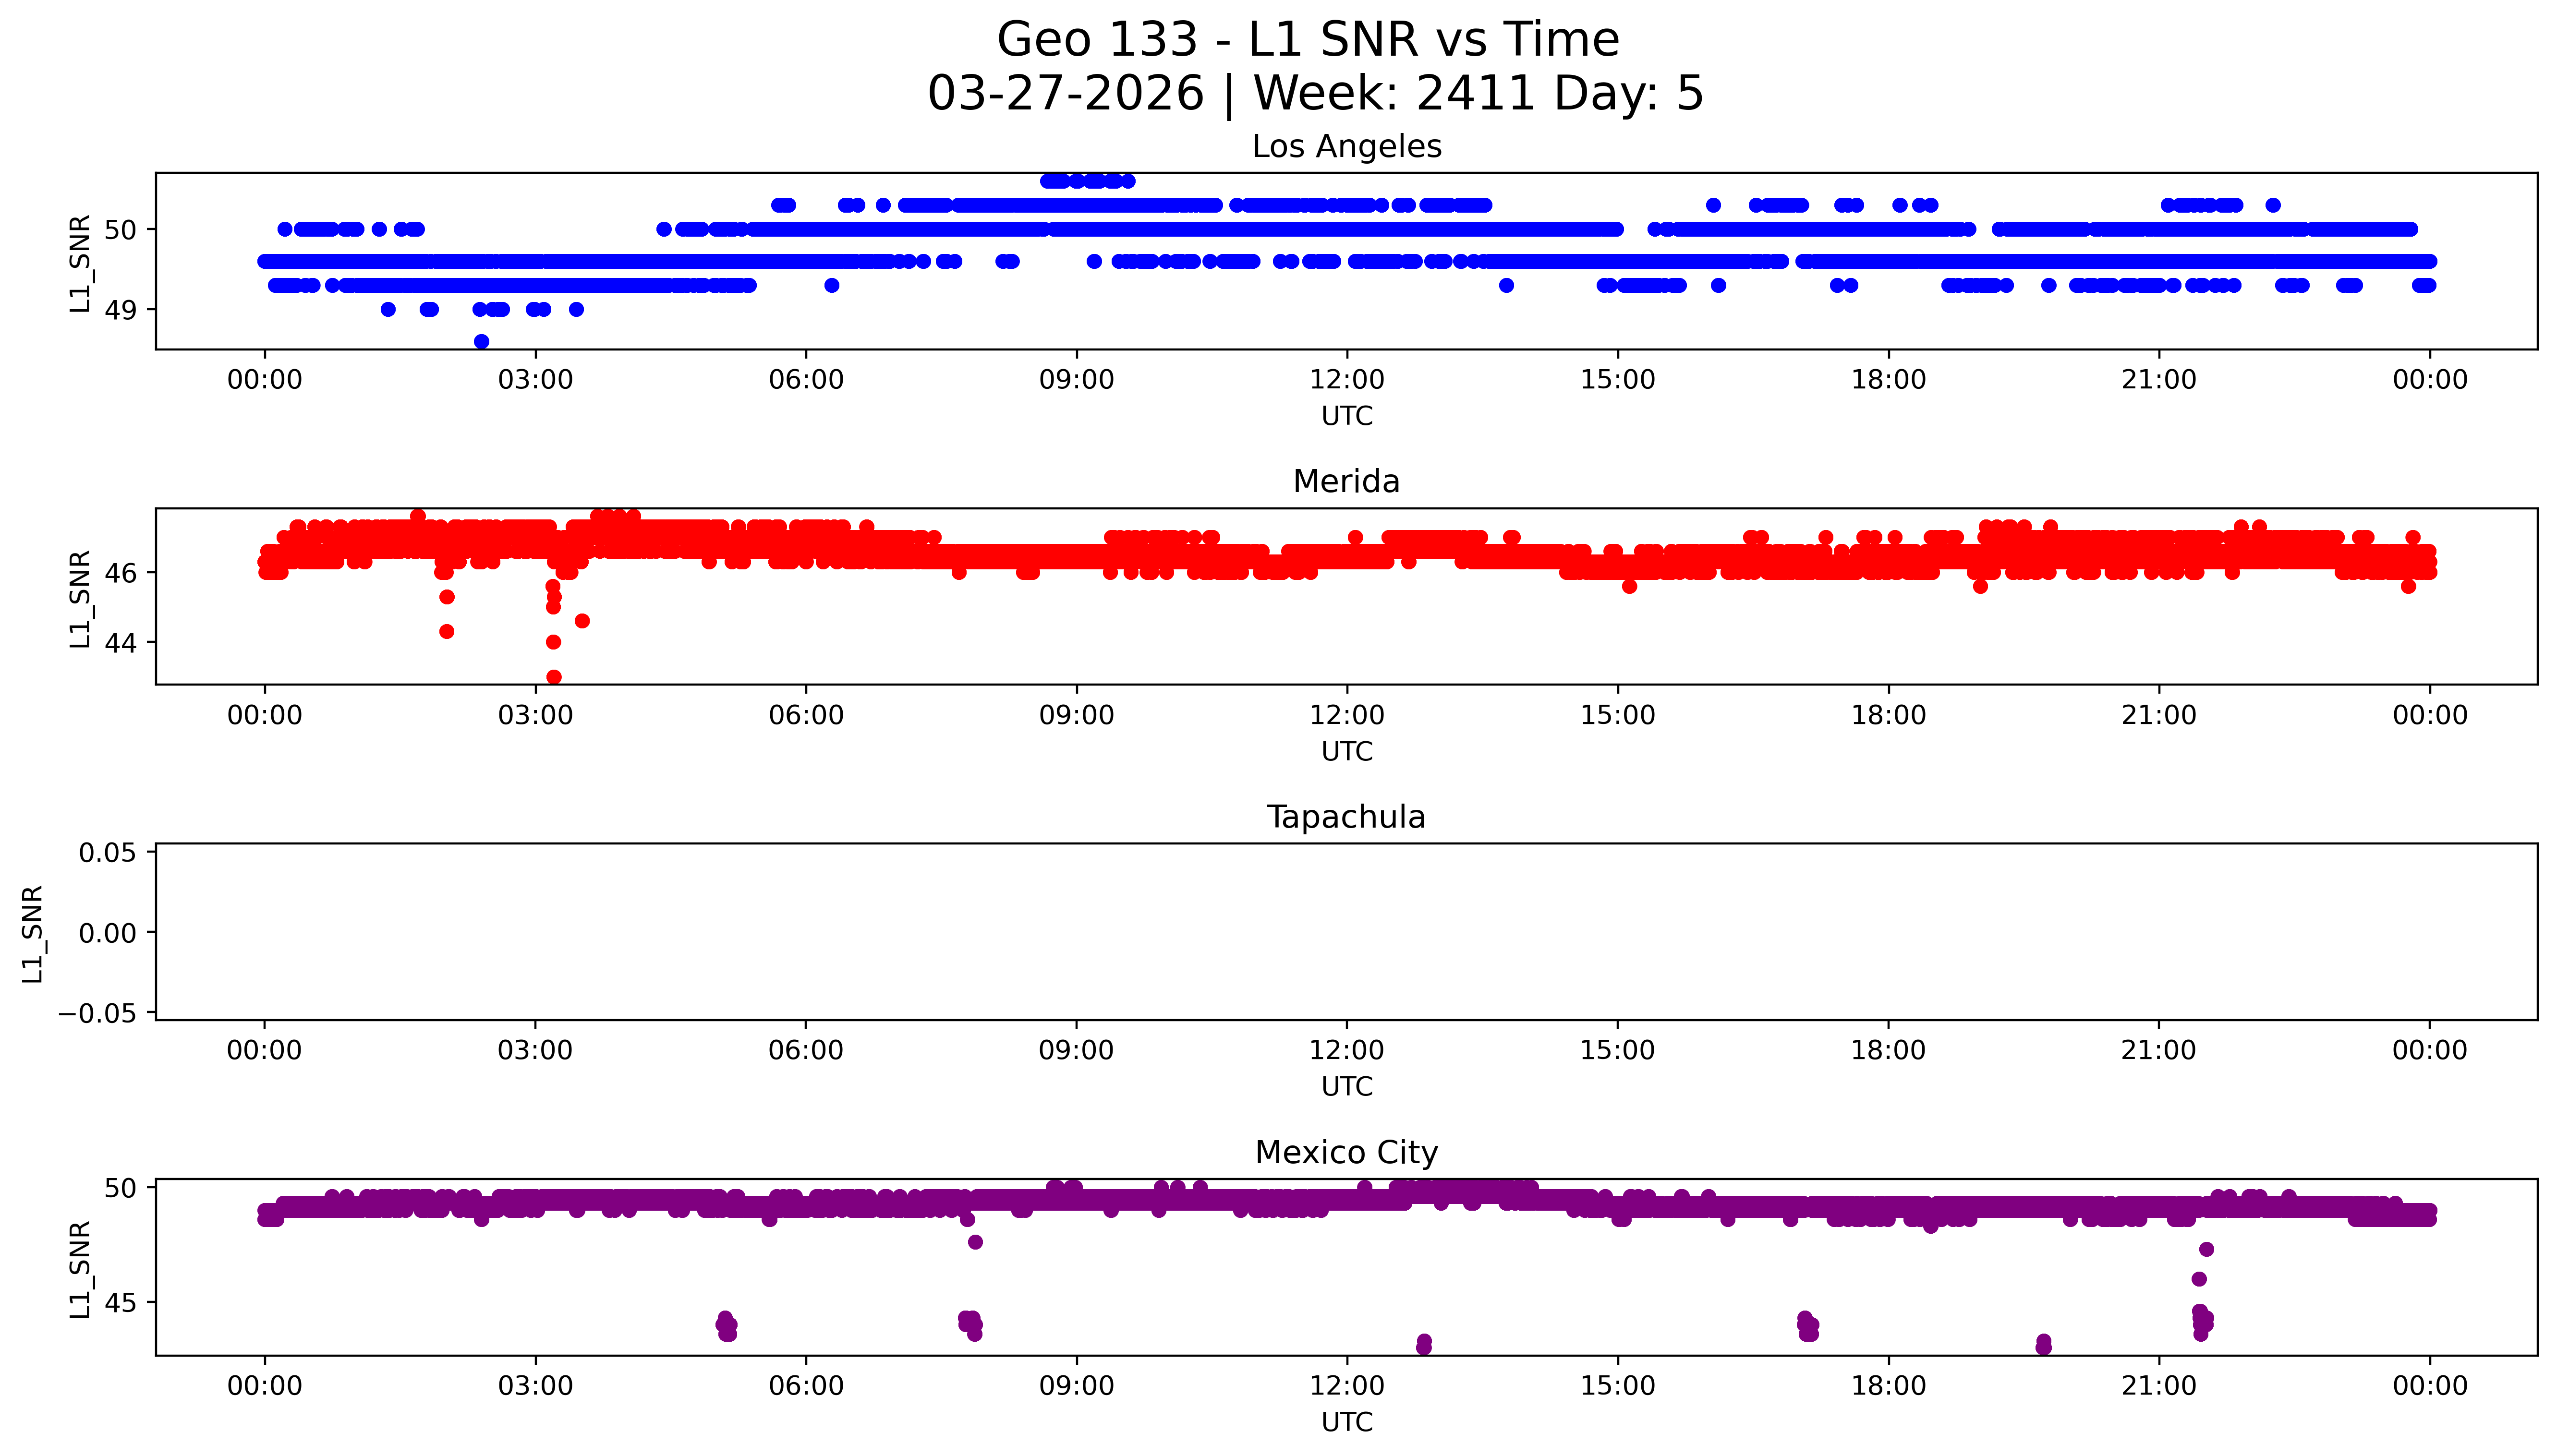The height and width of the screenshot is (1456, 2557).
Task: Click the 'Los Angeles' subplot title
Action: tap(1346, 147)
